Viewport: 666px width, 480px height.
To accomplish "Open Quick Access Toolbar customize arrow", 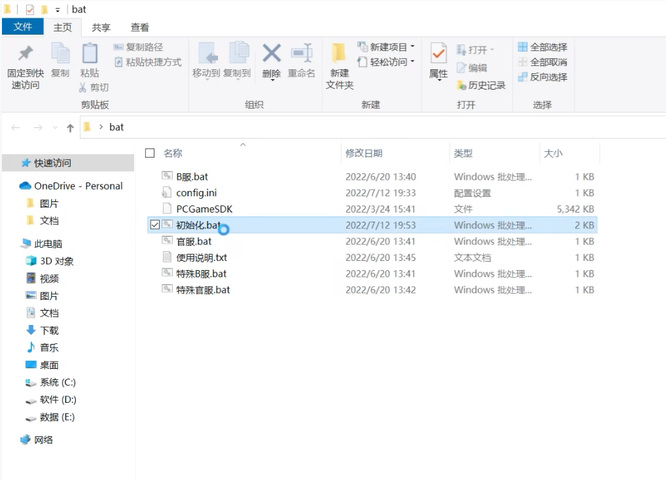I will tap(57, 10).
